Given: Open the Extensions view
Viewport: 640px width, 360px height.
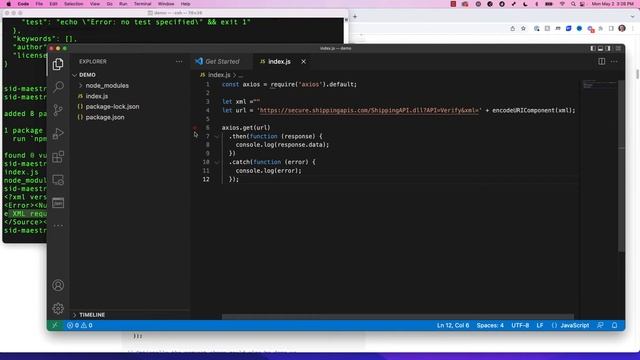Looking at the screenshot, I should pyautogui.click(x=58, y=157).
